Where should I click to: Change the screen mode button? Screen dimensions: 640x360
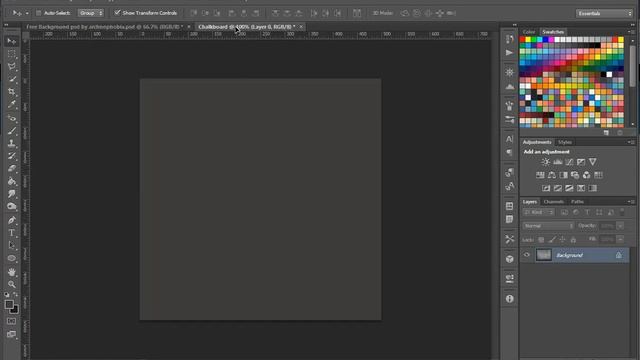coord(11,334)
